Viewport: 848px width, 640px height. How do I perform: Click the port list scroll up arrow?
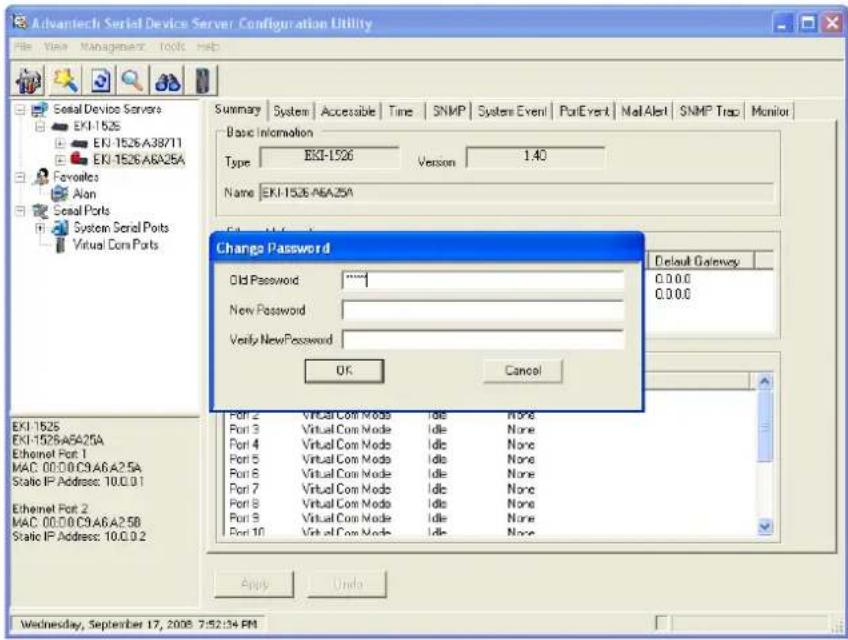pos(765,381)
